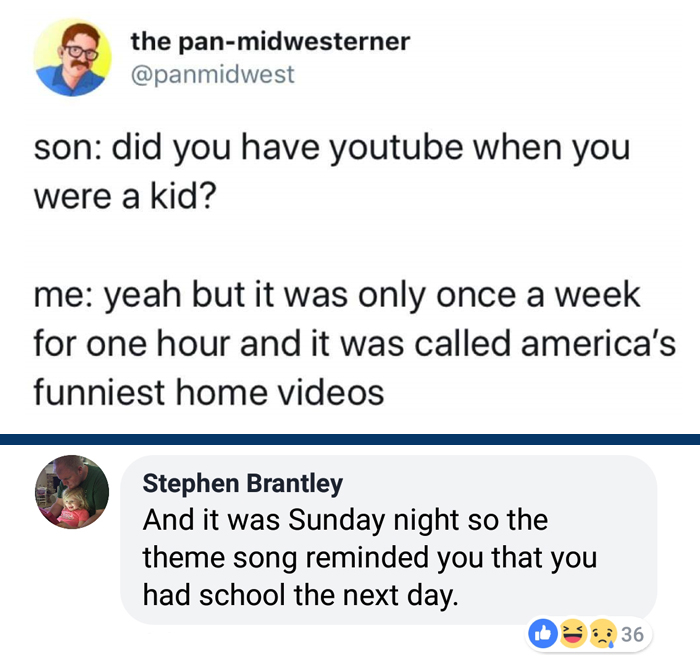Select the 'were a kid?' line
Viewport: 700px width, 658px height.
125,196
